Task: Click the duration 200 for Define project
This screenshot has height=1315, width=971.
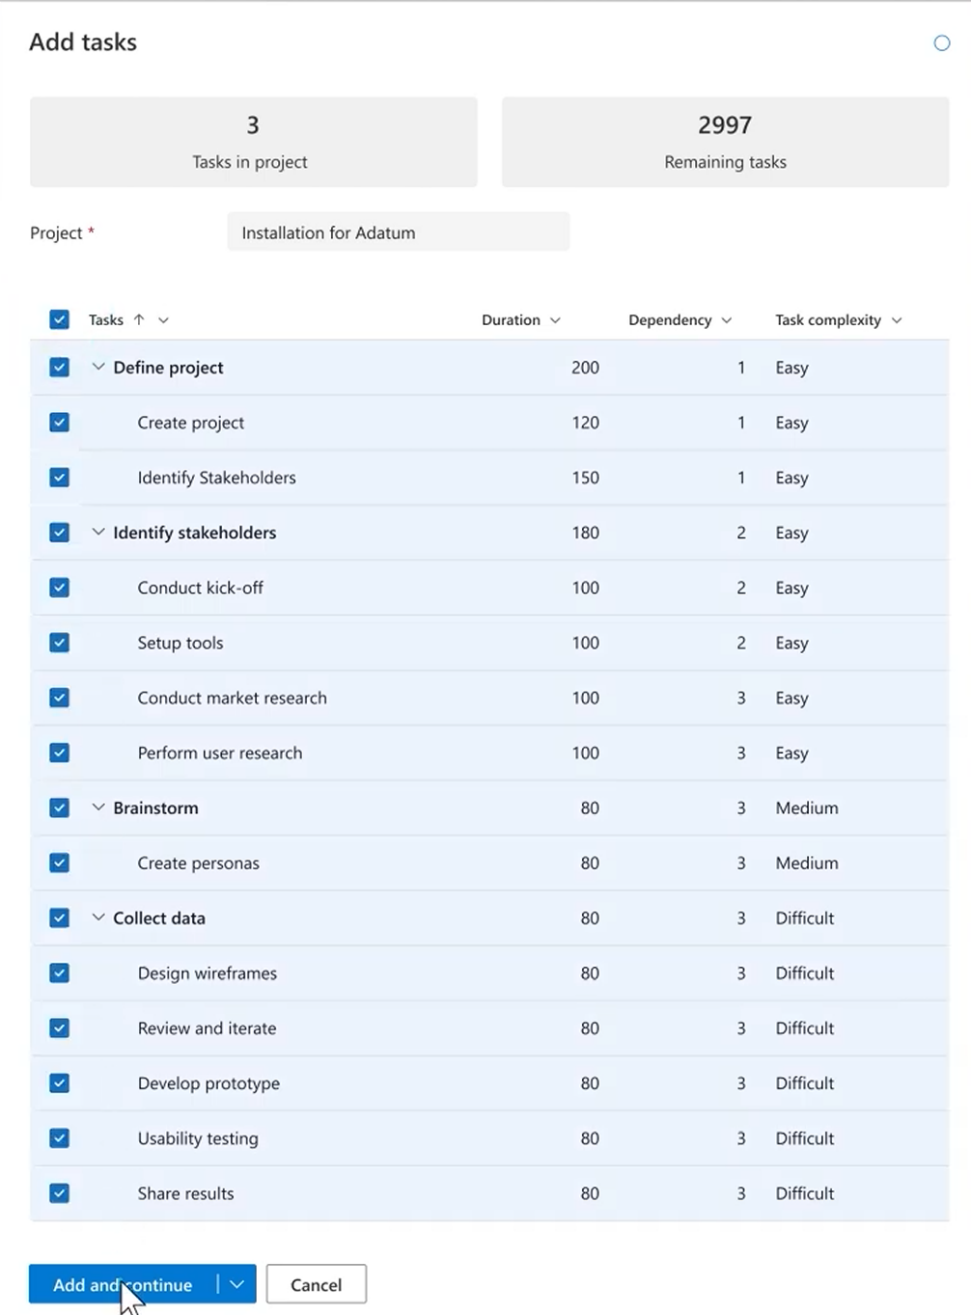Action: click(585, 368)
